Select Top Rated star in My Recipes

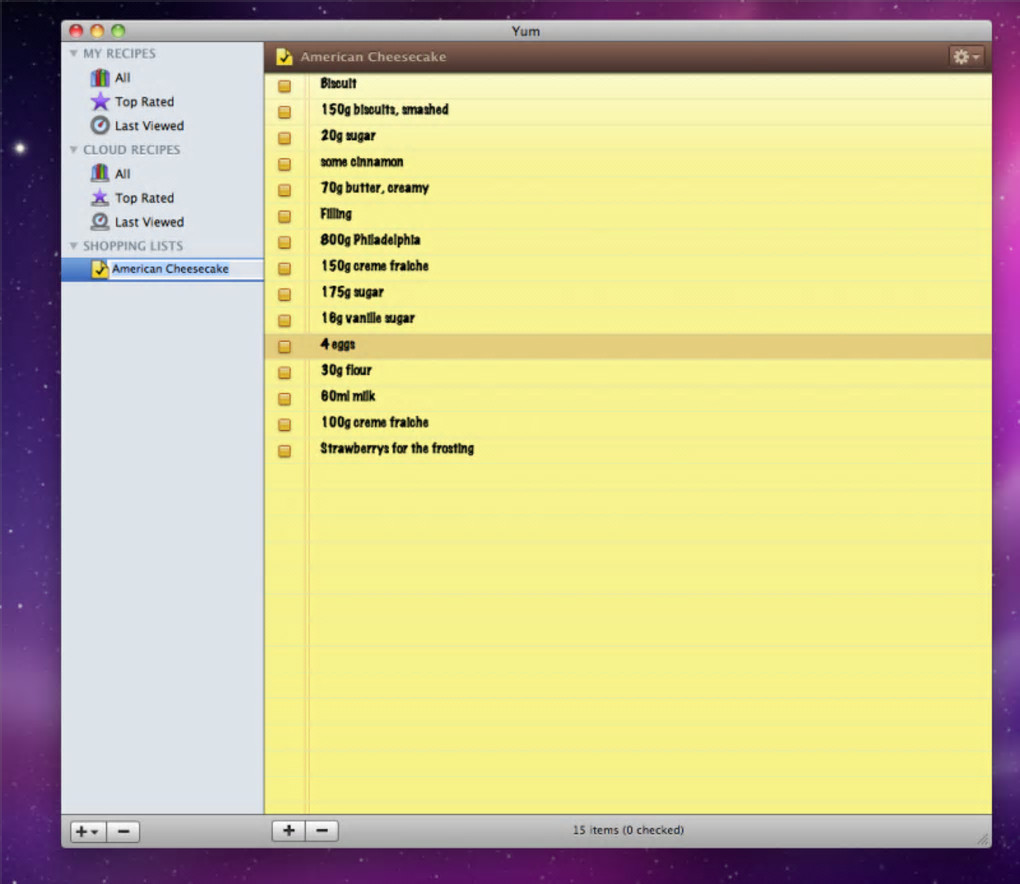(100, 101)
